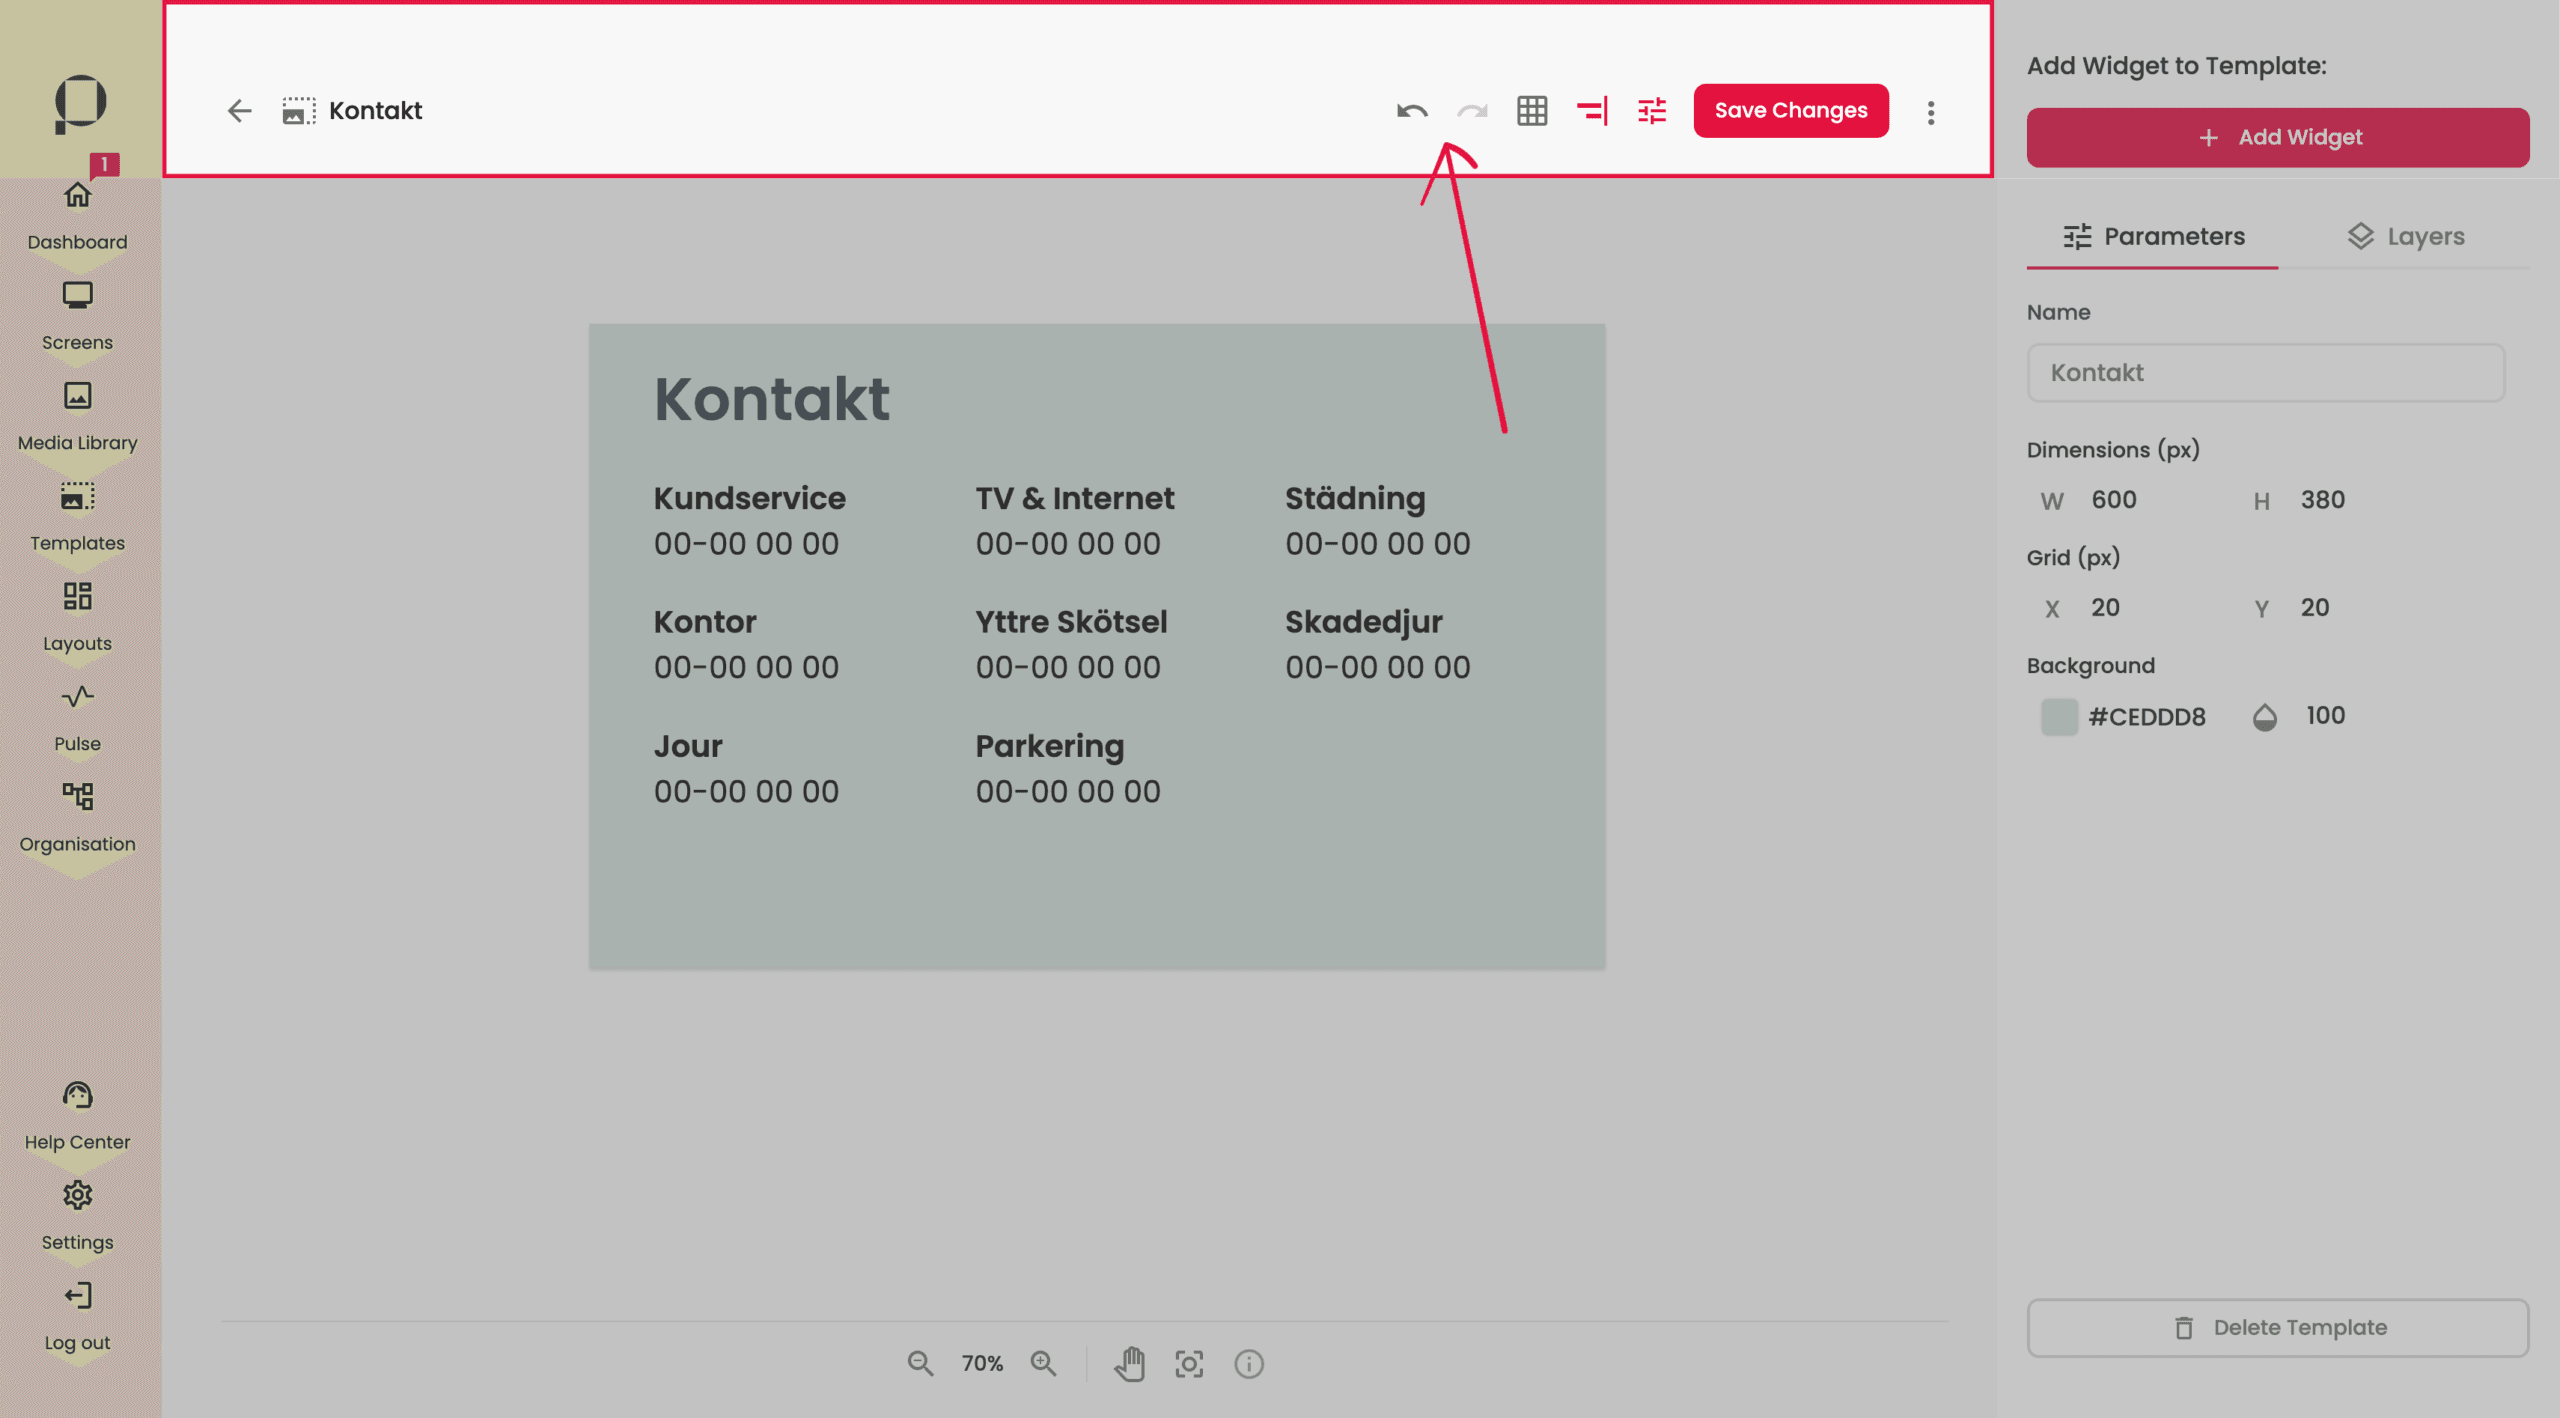Open the #CEDDD8 background color swatch
The height and width of the screenshot is (1418, 2560).
click(x=2059, y=716)
